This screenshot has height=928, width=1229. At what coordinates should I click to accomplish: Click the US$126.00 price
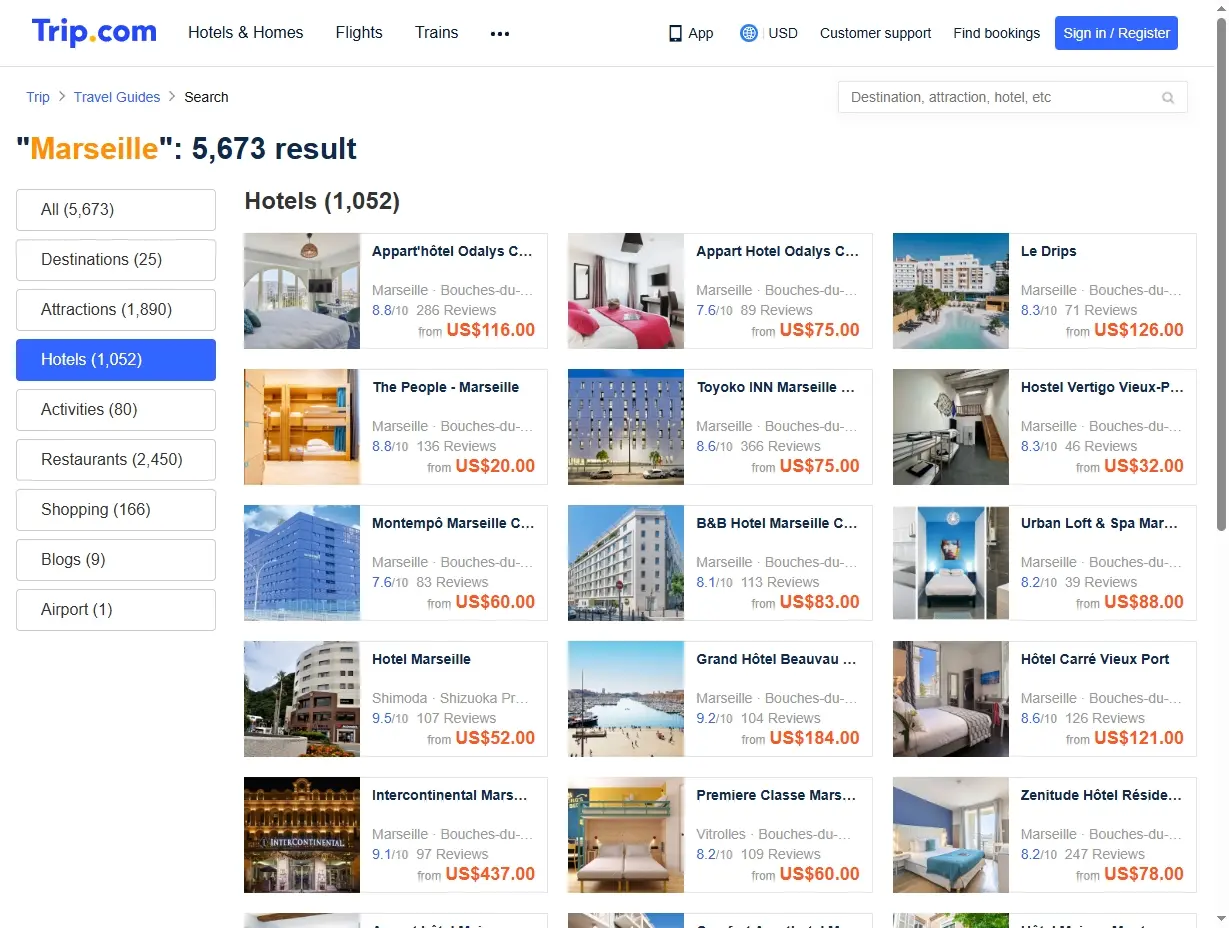click(1139, 330)
